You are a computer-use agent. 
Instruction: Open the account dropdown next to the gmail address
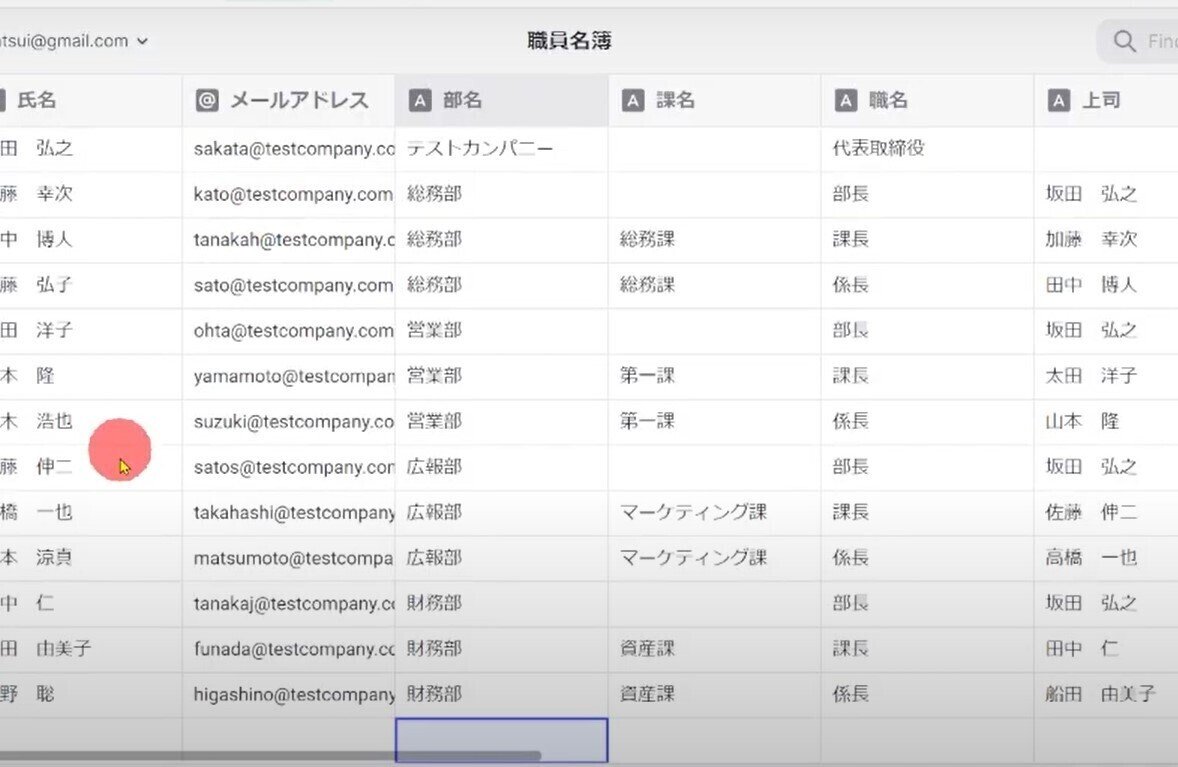[142, 41]
